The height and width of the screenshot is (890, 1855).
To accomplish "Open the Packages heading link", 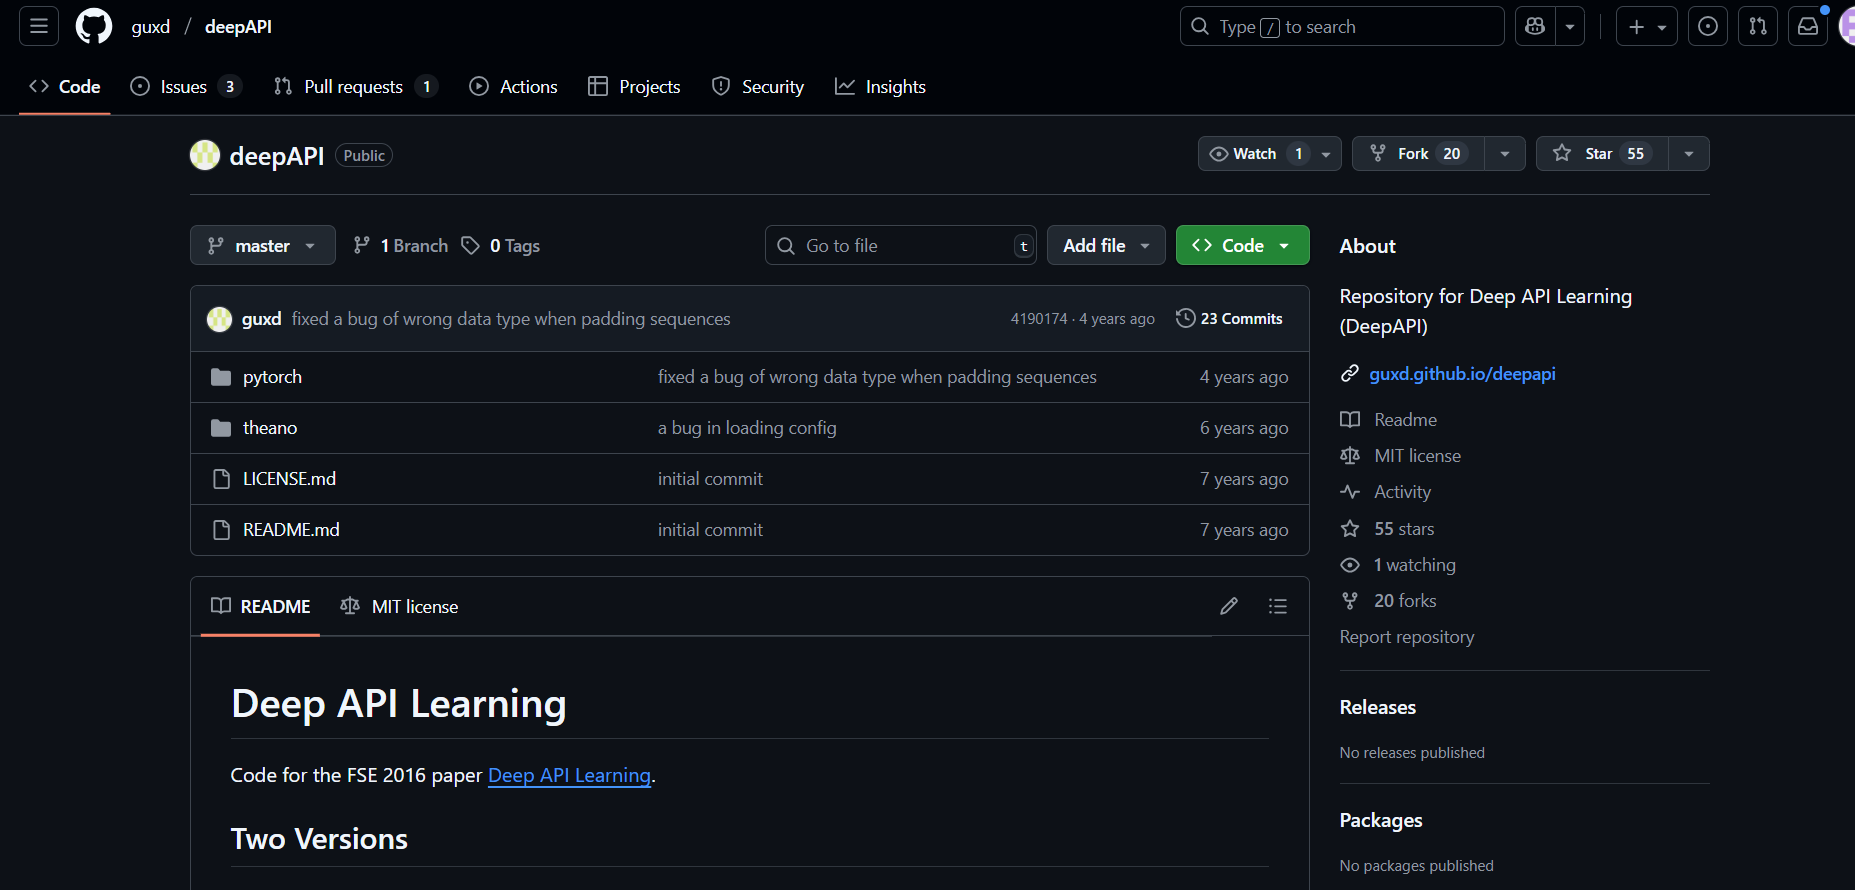I will click(x=1381, y=820).
